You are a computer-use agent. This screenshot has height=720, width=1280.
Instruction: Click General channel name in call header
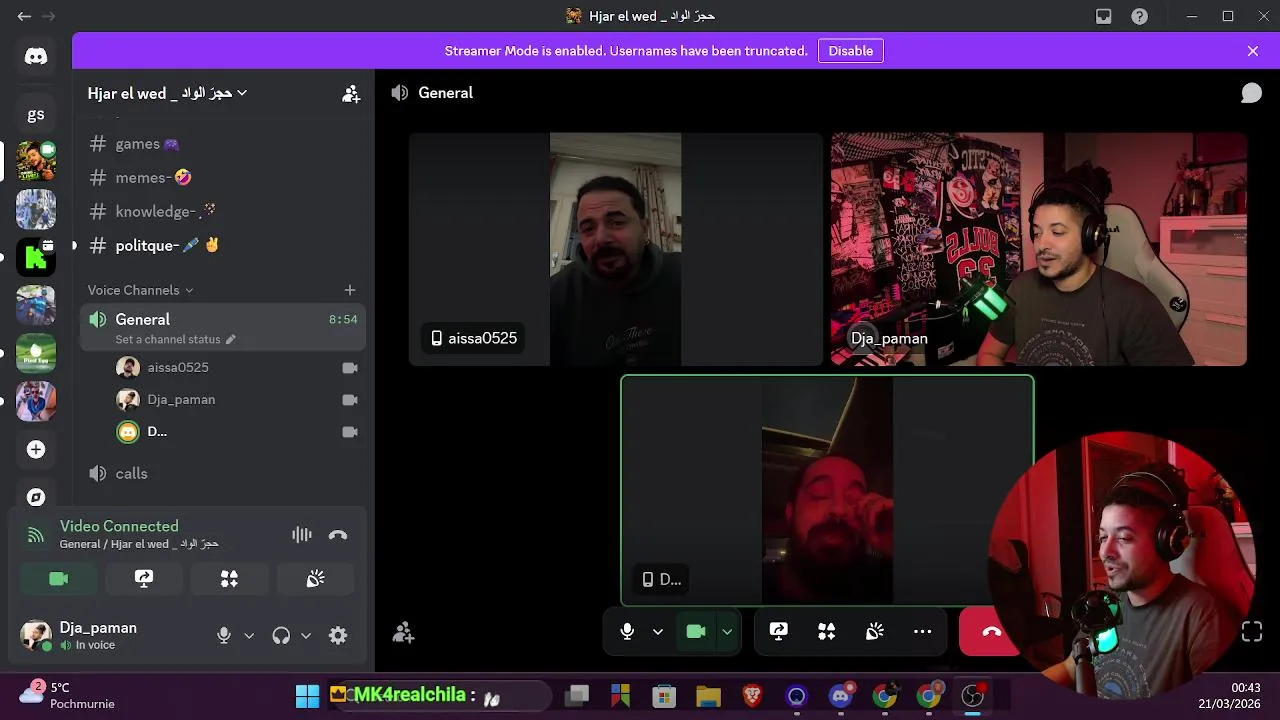445,93
